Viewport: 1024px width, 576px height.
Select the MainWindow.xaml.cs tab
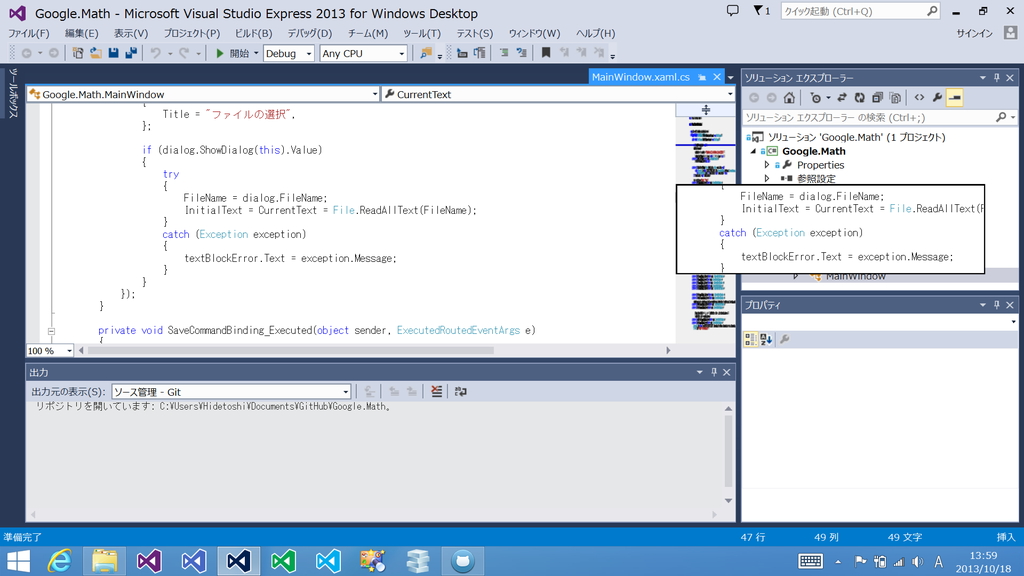click(640, 77)
